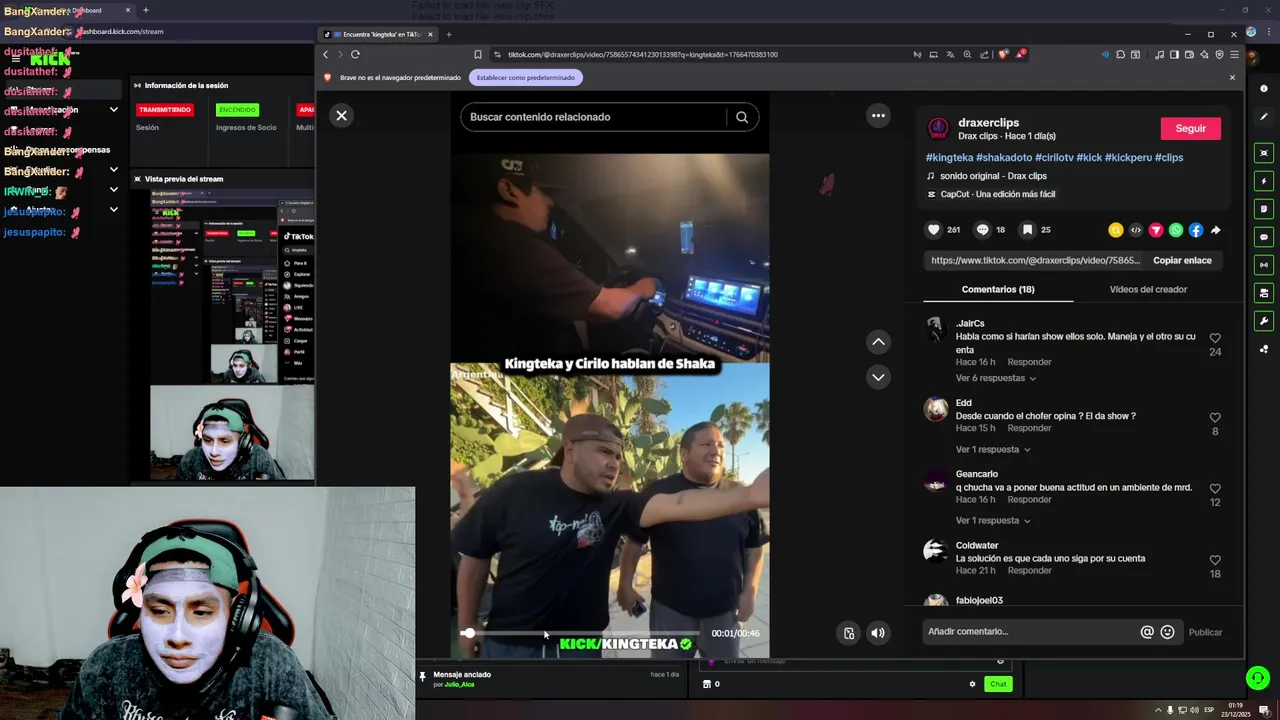Click the green support headset bubble
The image size is (1280, 720).
tap(1258, 678)
